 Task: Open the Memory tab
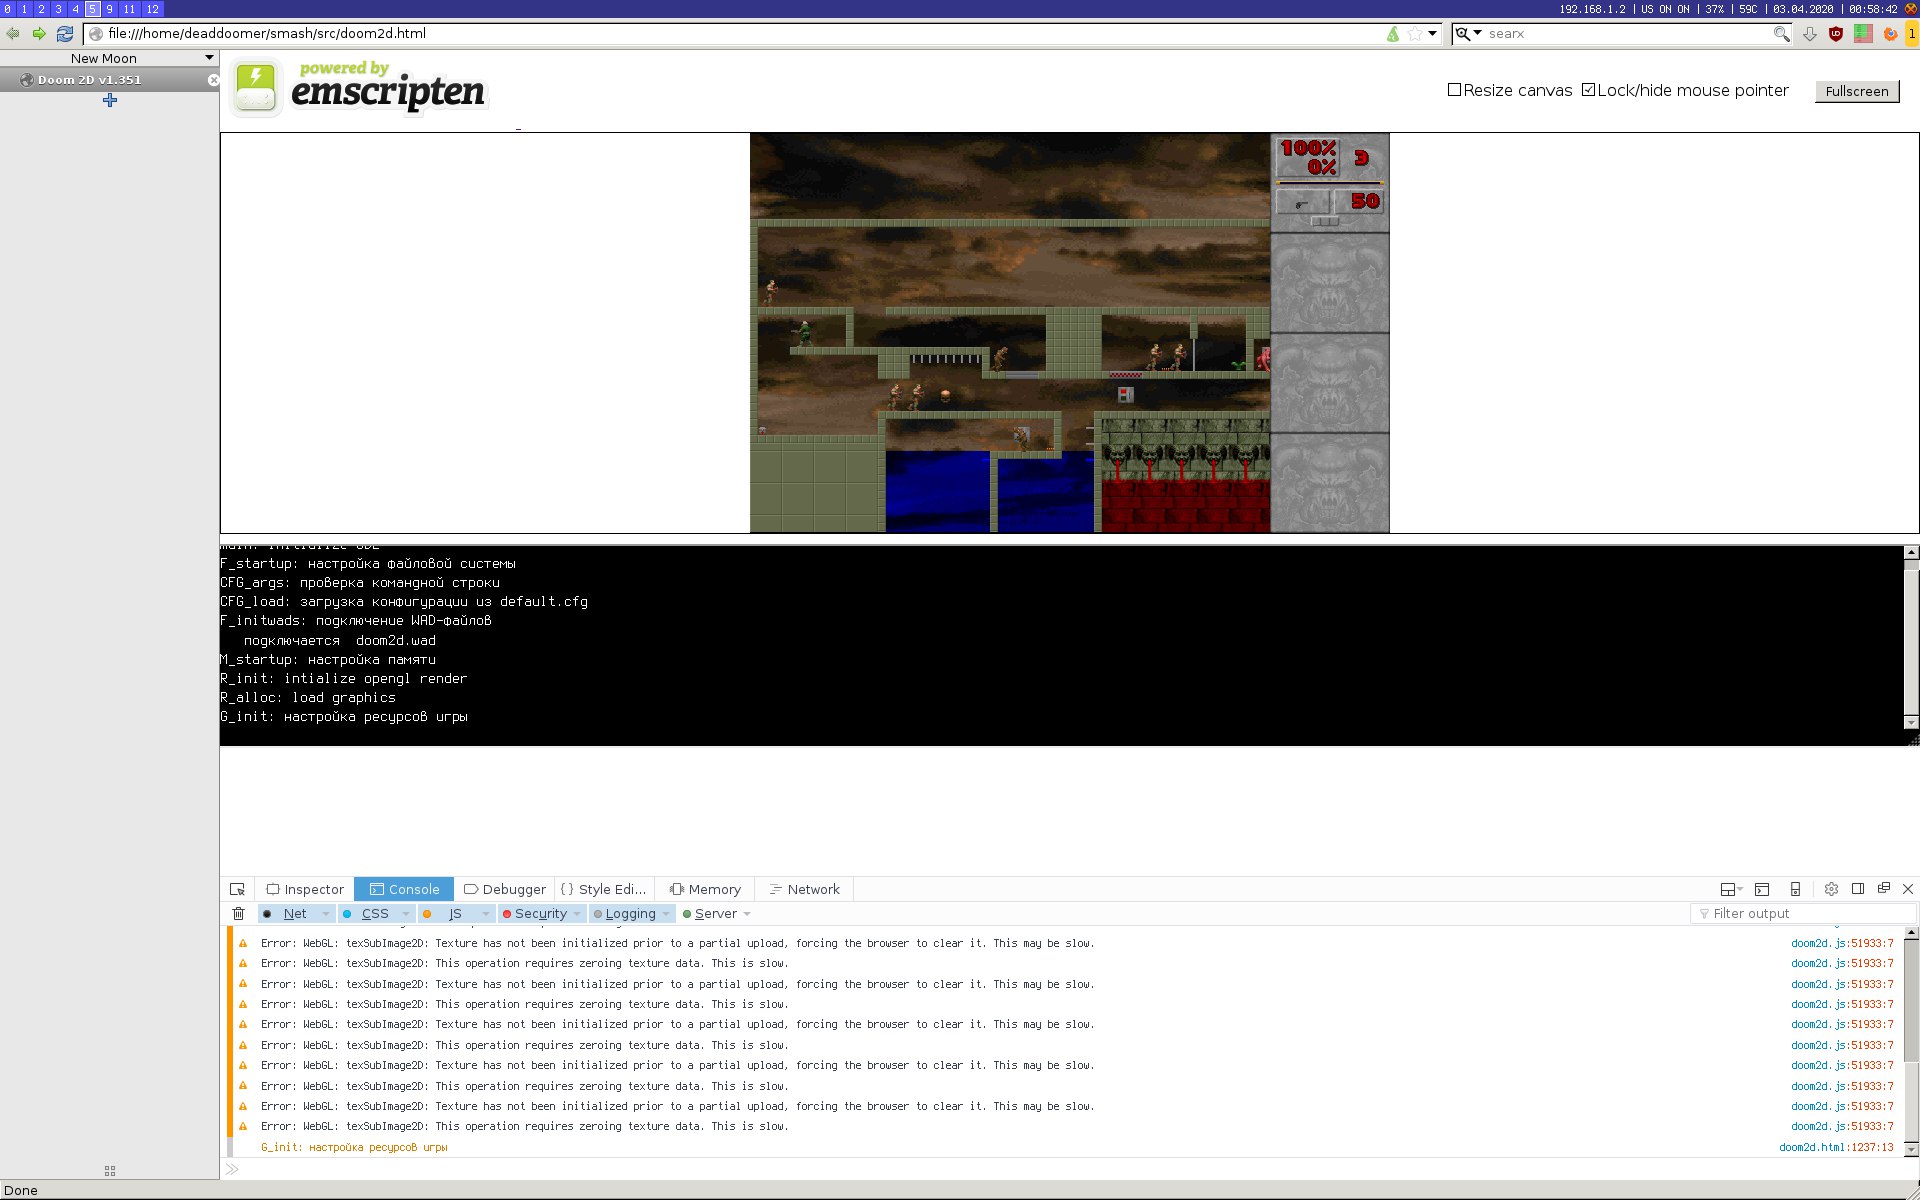(x=705, y=889)
